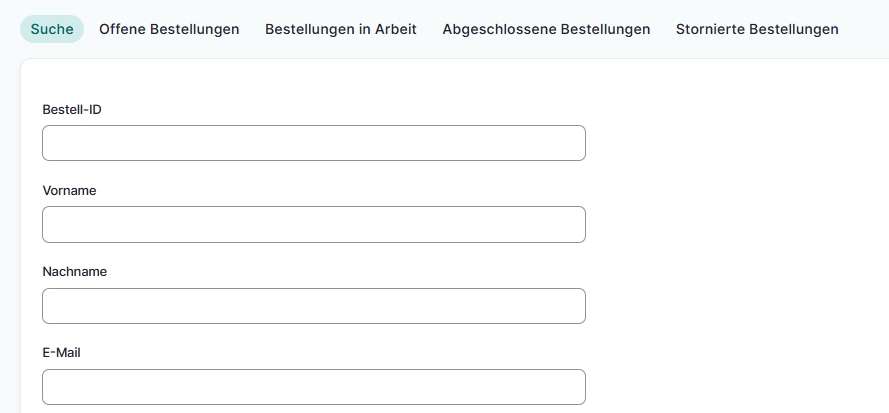Click the Vorname label text
Image resolution: width=889 pixels, height=413 pixels.
pos(69,190)
